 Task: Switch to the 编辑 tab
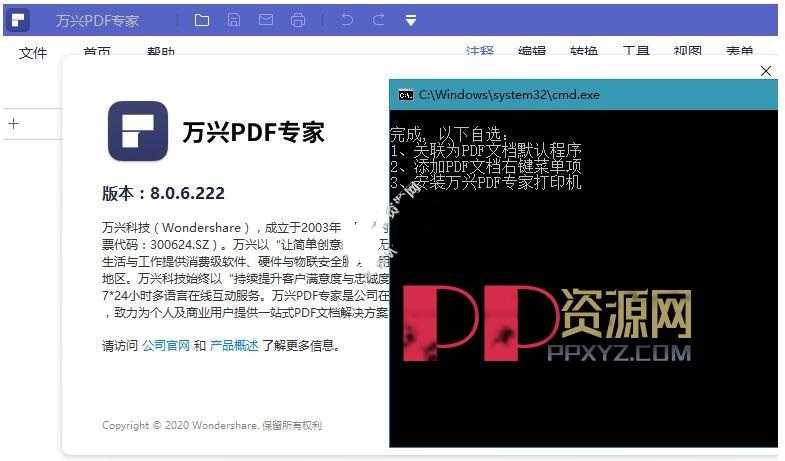(532, 50)
